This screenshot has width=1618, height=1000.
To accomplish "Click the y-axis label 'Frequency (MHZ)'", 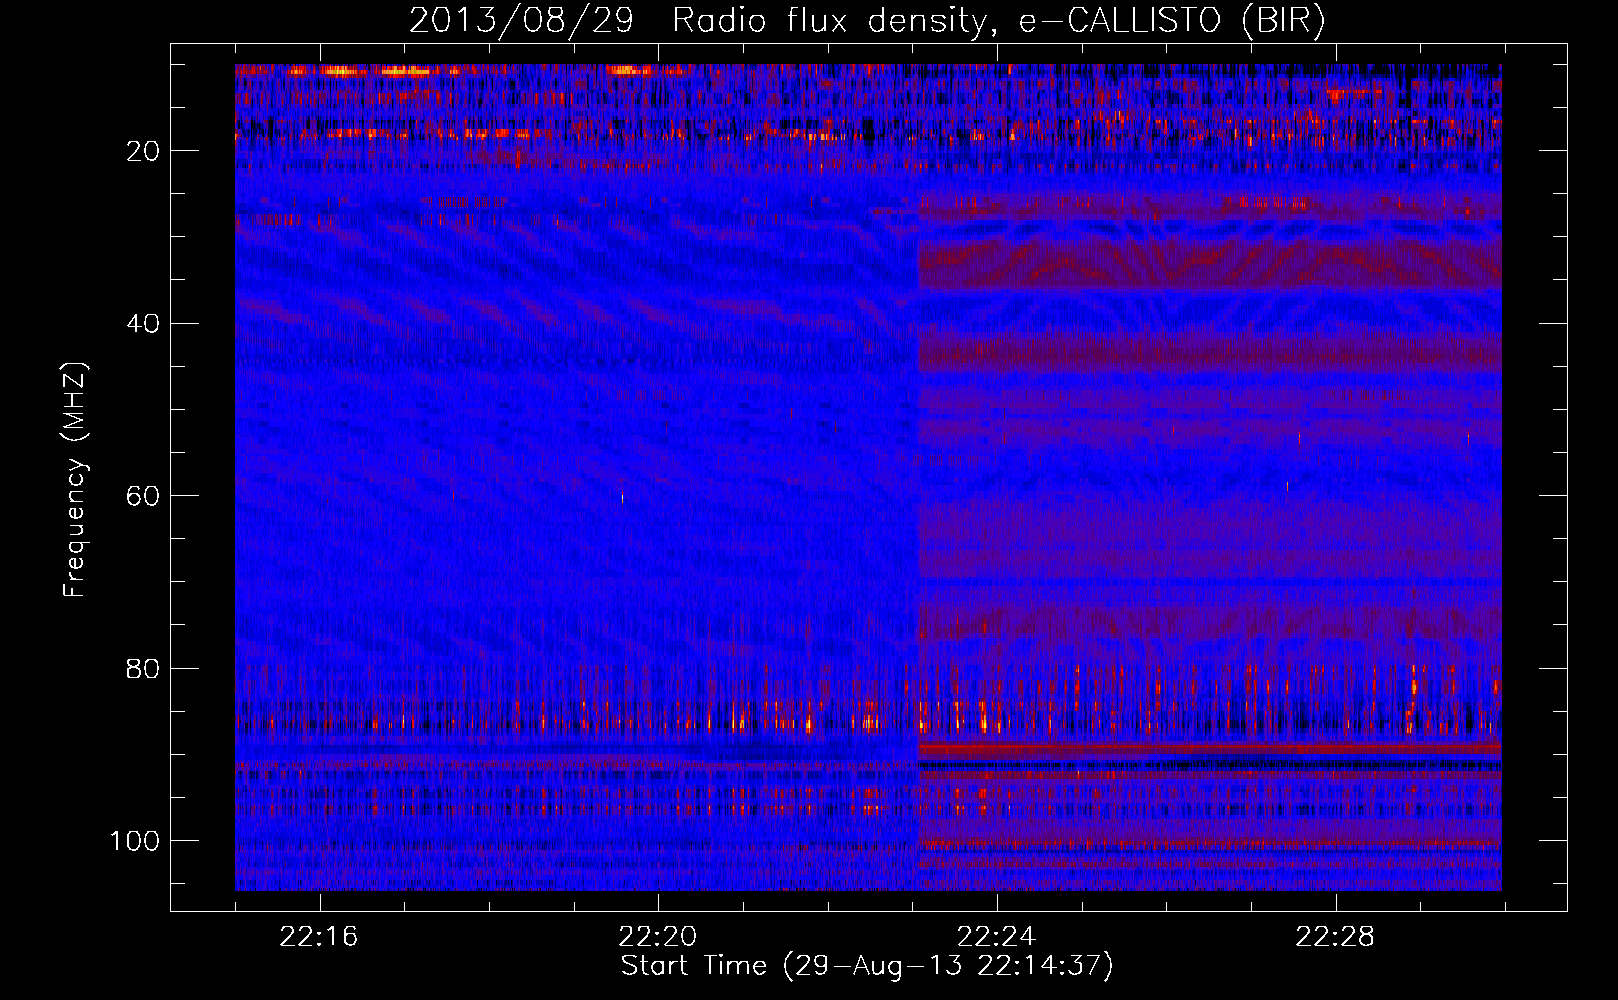I will click(75, 479).
